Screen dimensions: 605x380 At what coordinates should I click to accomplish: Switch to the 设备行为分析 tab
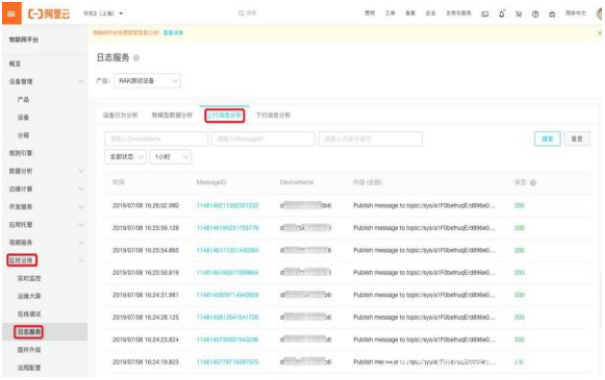click(120, 115)
